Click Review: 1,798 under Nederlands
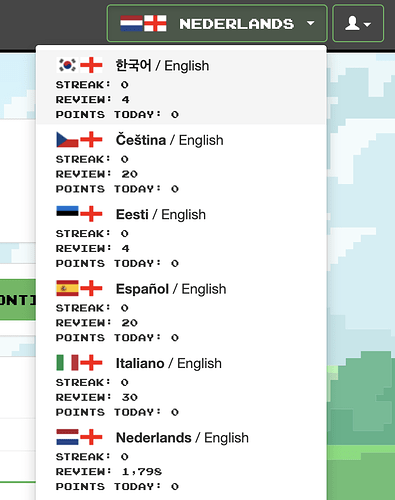Screen dimensions: 395x500 point(109,471)
